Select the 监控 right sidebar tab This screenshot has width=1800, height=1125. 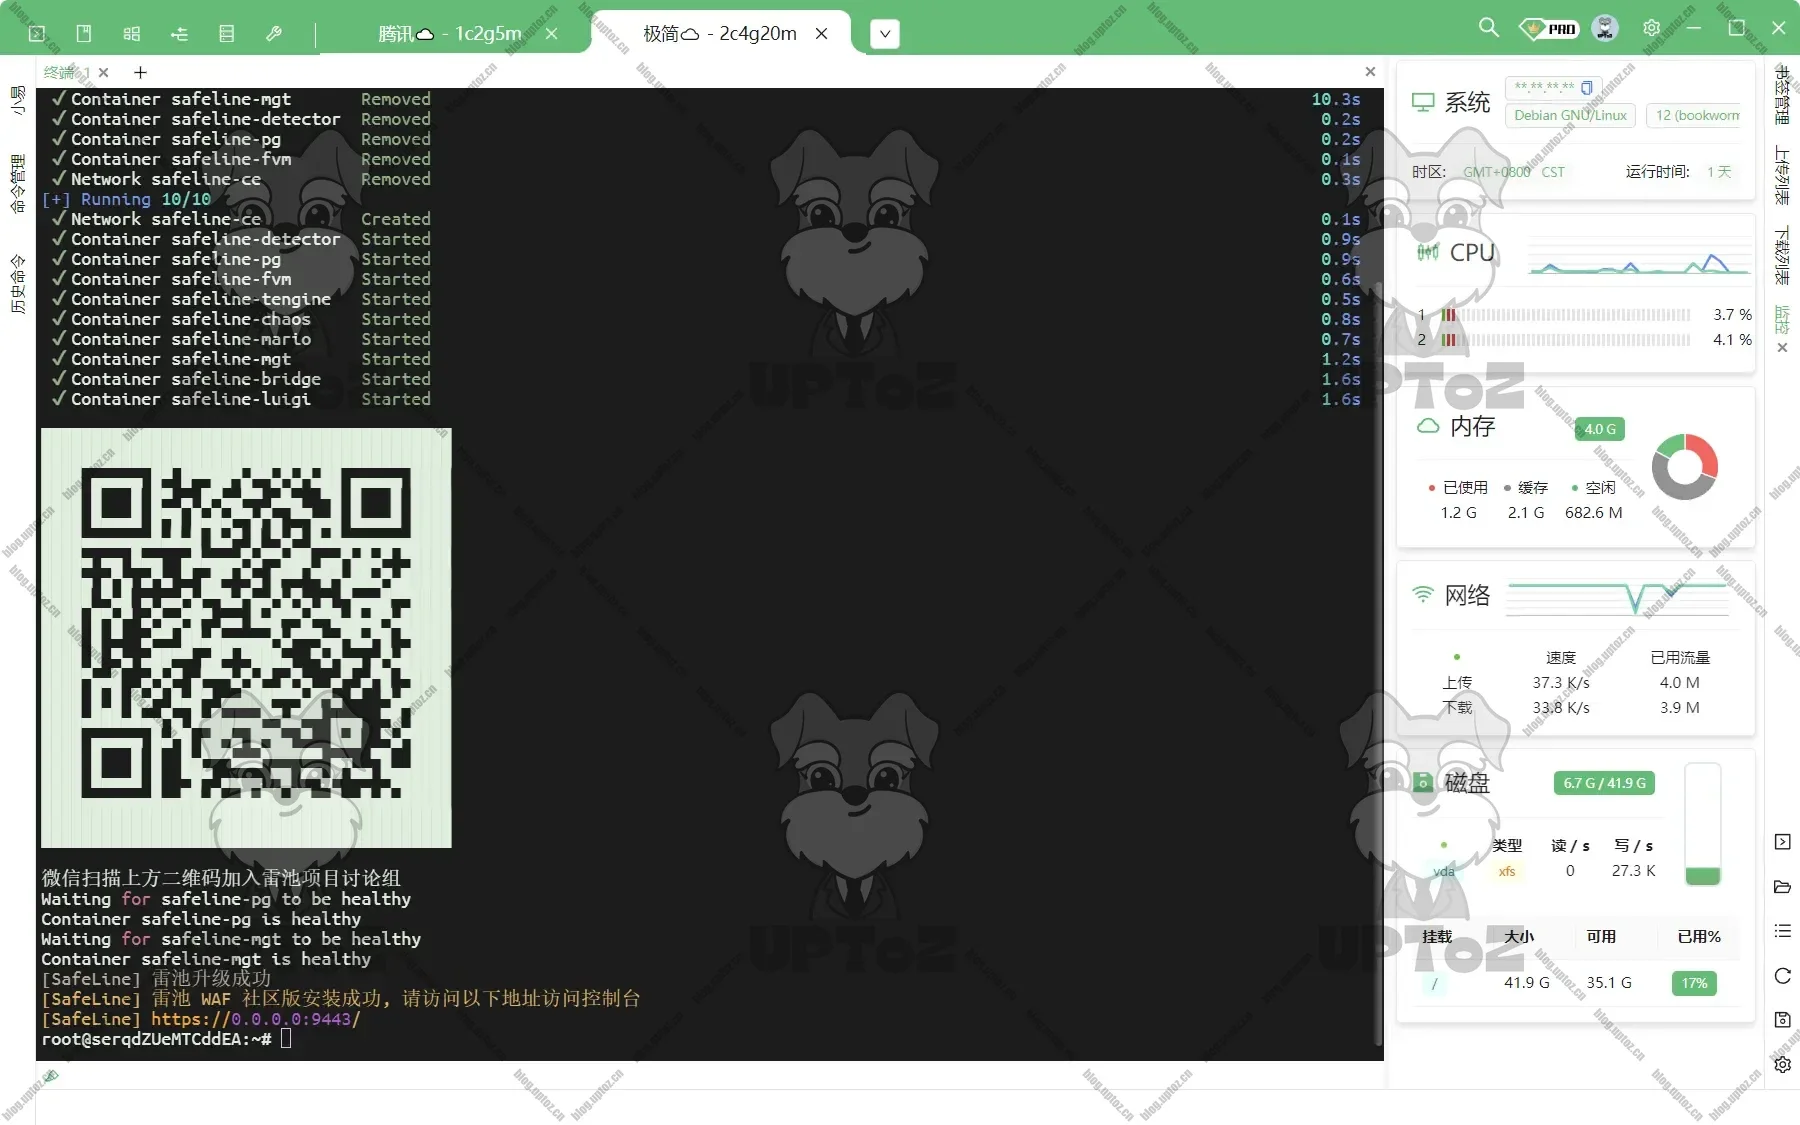[1781, 319]
